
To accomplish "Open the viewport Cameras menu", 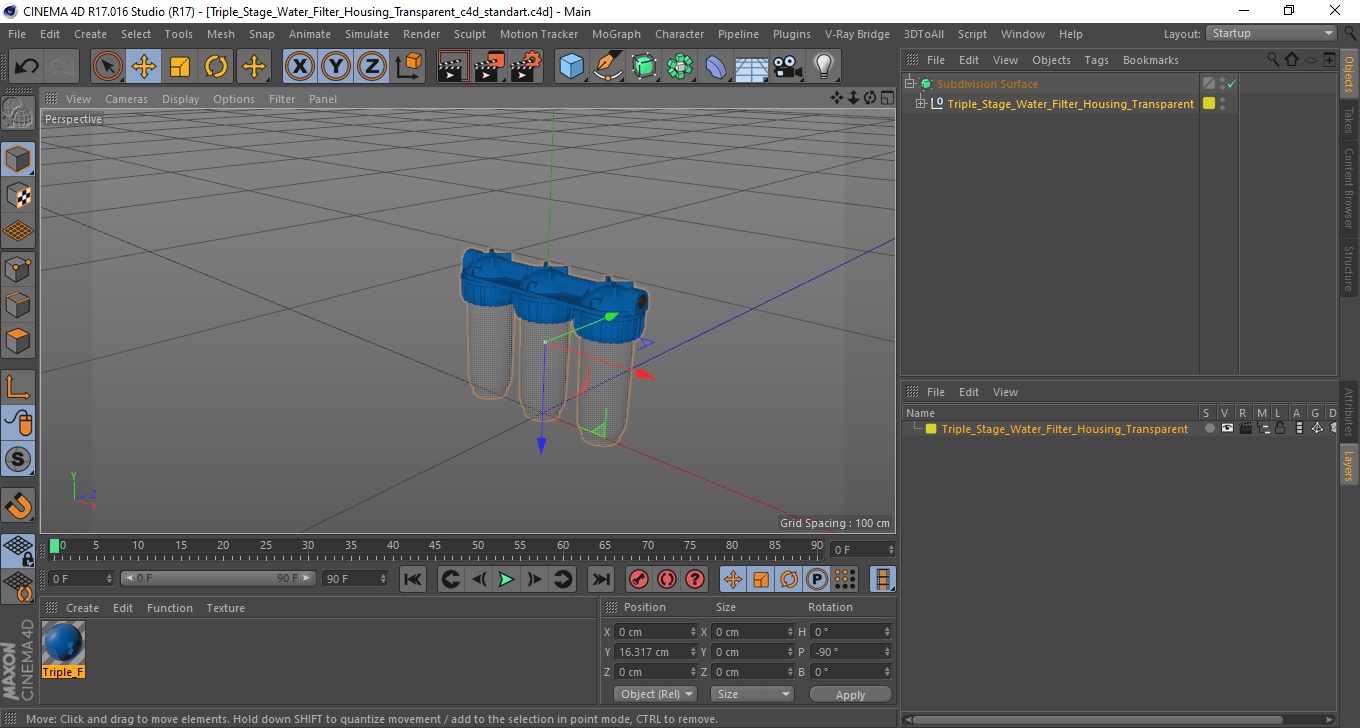I will (126, 99).
